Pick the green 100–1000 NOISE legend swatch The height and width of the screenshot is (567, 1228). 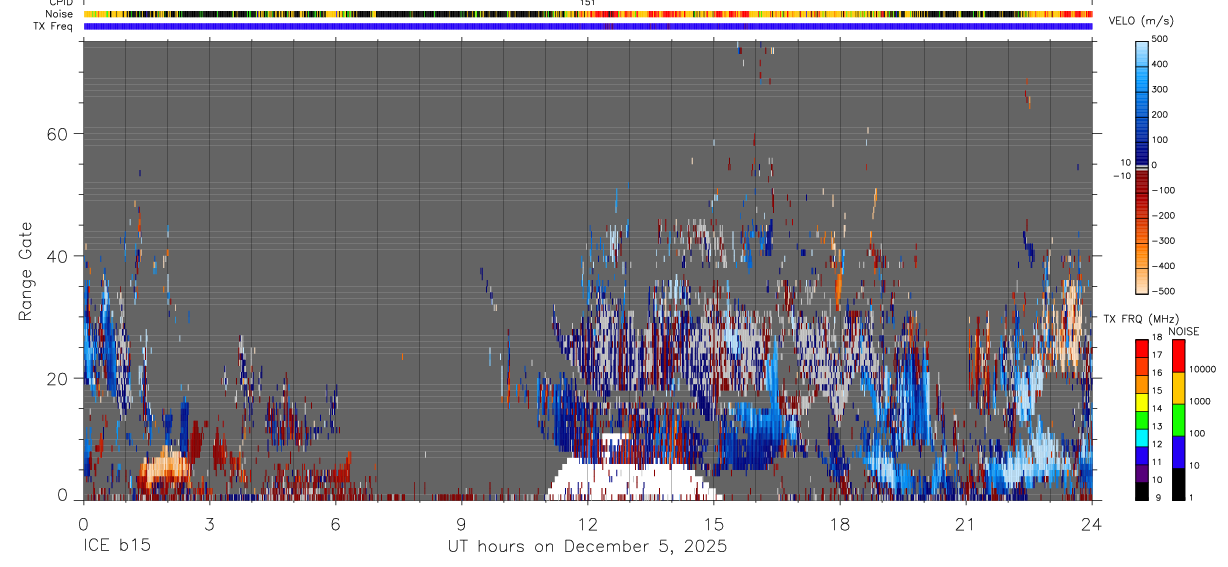tap(1178, 420)
